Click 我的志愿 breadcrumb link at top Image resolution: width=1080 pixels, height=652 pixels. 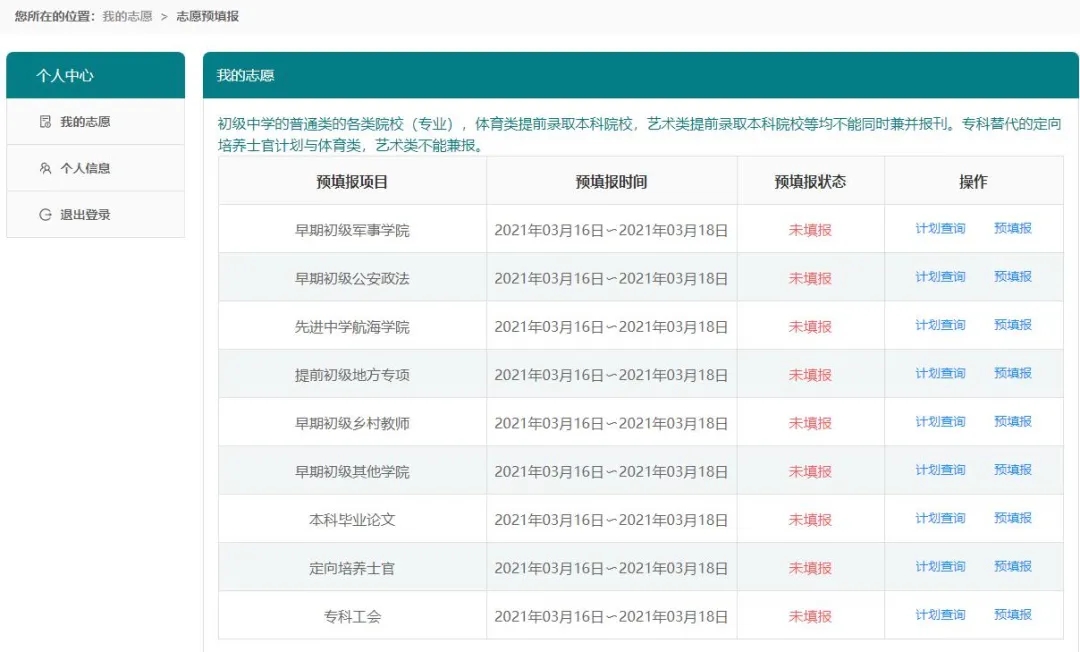point(126,17)
